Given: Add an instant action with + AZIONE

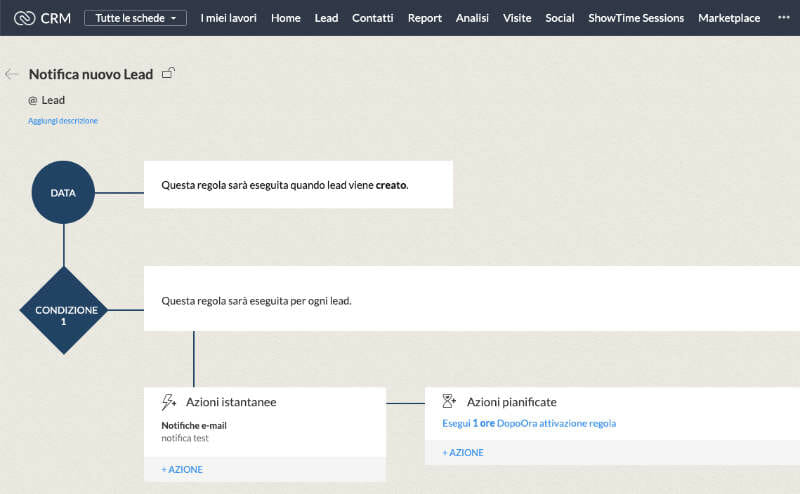Looking at the screenshot, I should [182, 469].
